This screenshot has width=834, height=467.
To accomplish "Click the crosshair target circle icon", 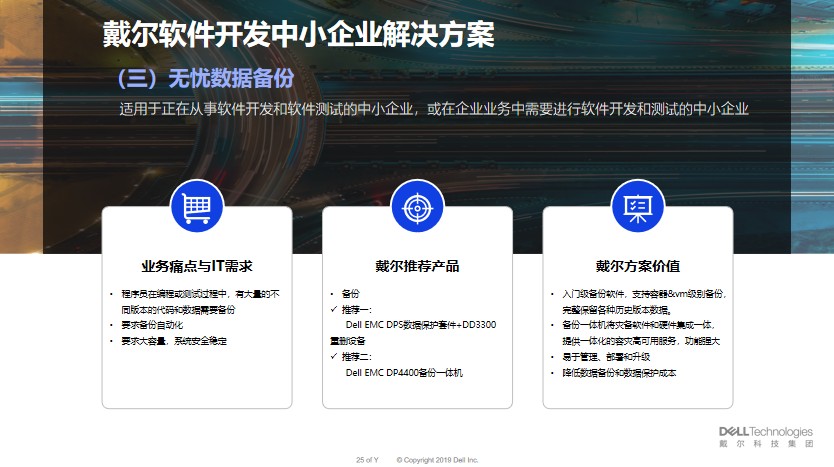I will click(417, 207).
